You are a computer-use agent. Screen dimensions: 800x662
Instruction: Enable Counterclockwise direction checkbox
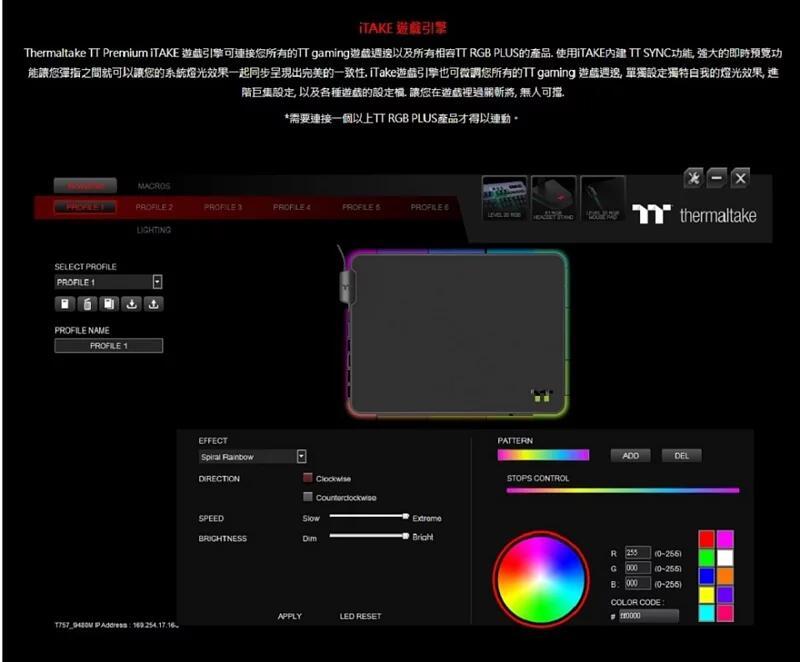[x=308, y=497]
